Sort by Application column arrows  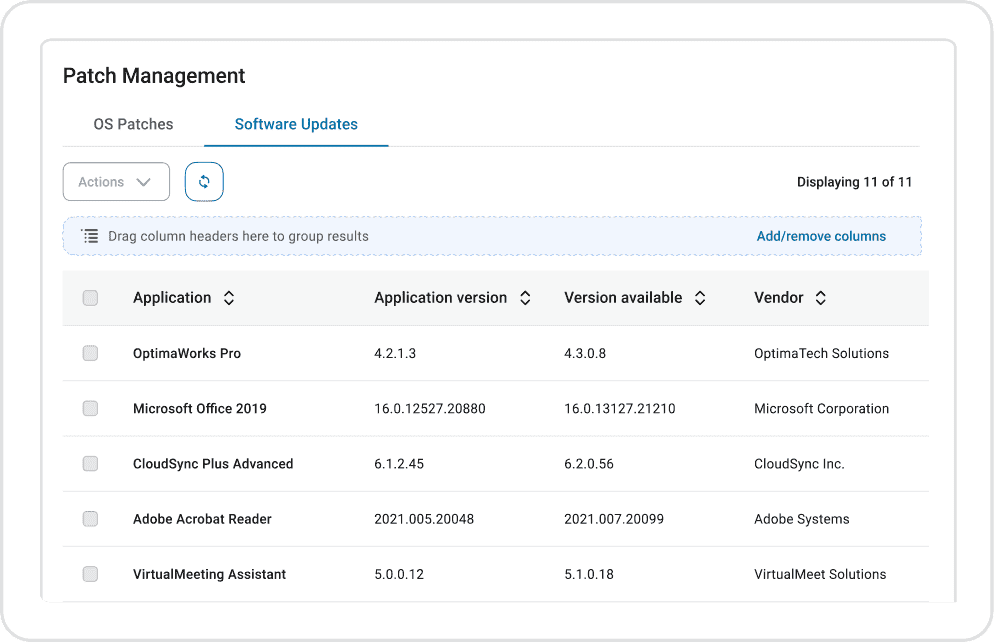tap(229, 298)
